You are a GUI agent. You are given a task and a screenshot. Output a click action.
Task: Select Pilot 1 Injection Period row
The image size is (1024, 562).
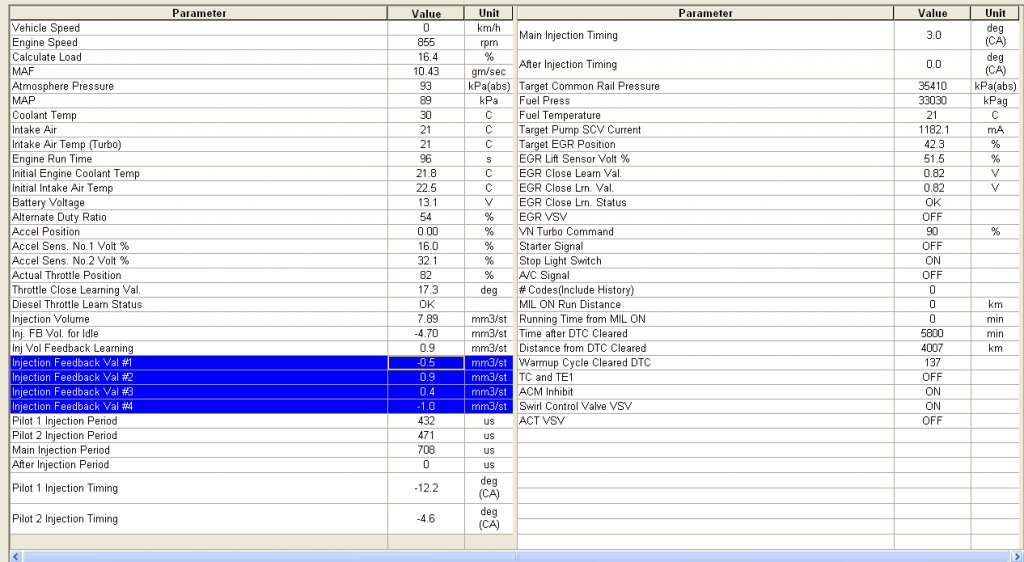click(x=262, y=421)
